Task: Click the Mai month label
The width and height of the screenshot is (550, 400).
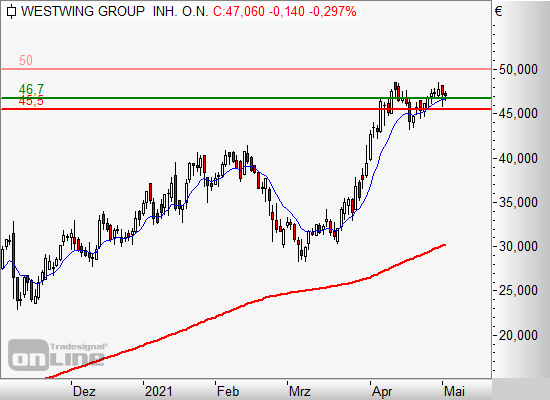Action: point(455,391)
